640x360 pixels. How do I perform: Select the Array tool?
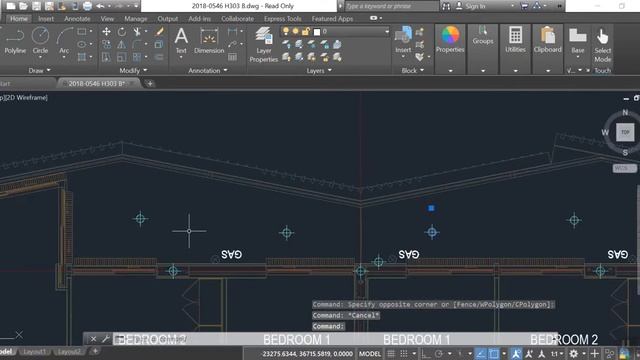coord(137,57)
